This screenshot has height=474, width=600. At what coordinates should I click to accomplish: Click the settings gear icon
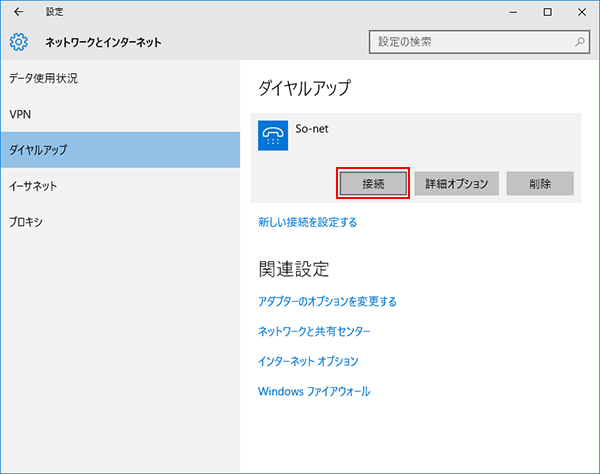click(x=18, y=43)
